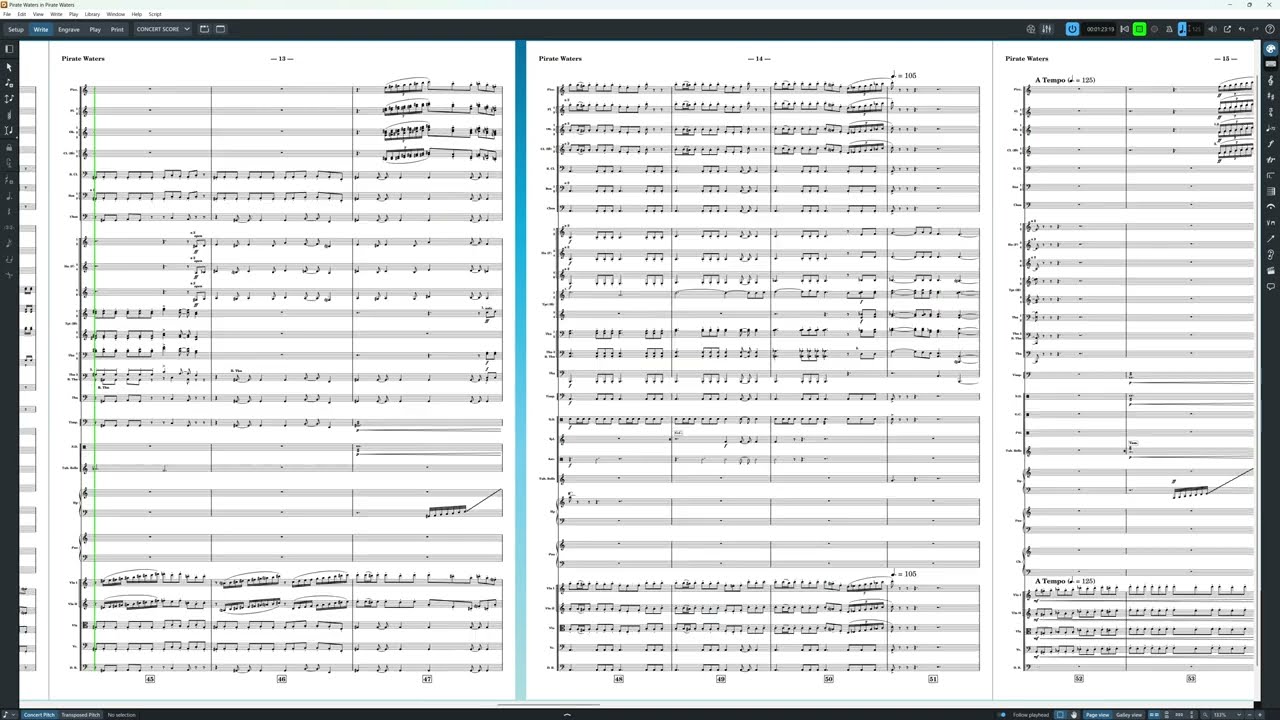The image size is (1280, 720).
Task: Click bar number 45 in the score
Action: tap(150, 679)
